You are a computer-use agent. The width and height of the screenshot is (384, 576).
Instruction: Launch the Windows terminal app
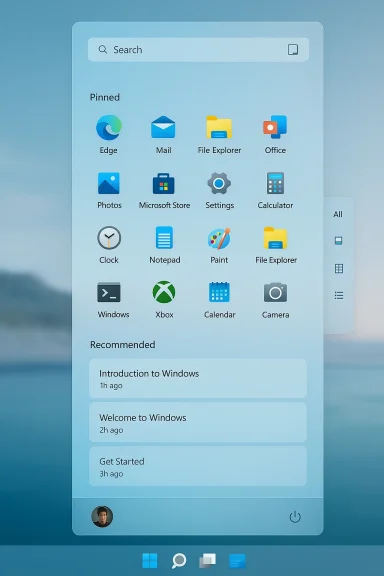click(x=109, y=292)
